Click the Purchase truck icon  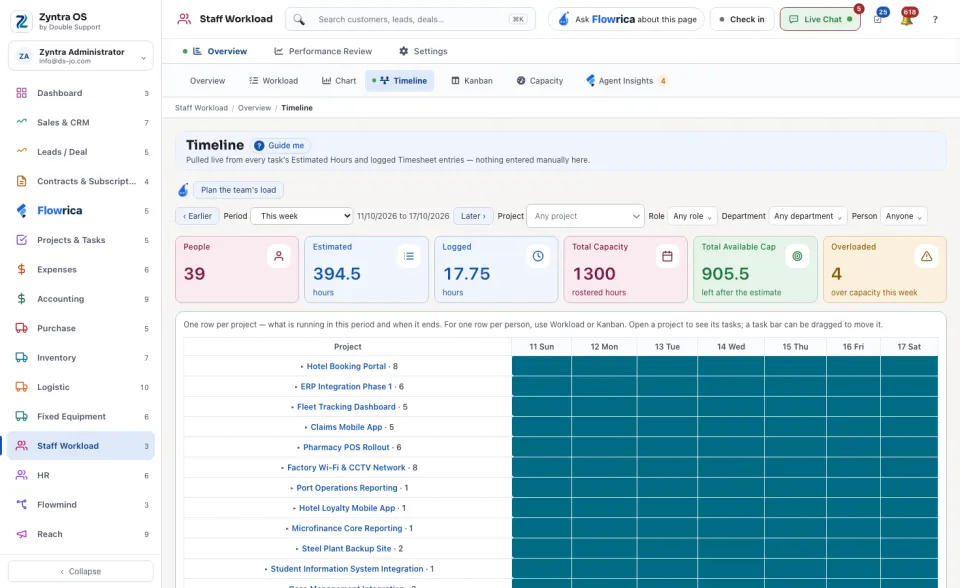click(21, 328)
